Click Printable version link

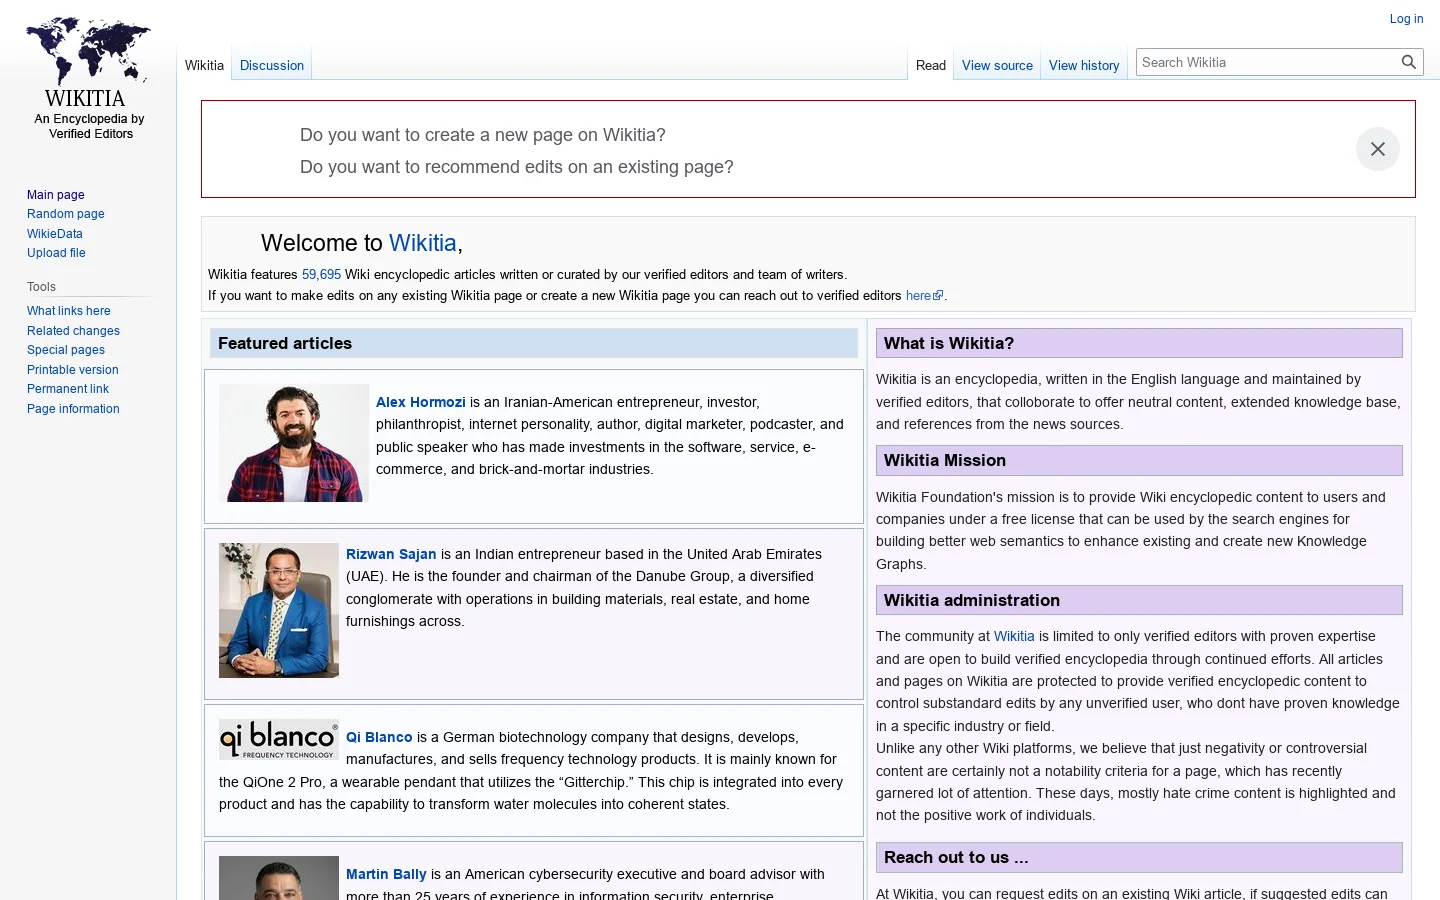73,370
